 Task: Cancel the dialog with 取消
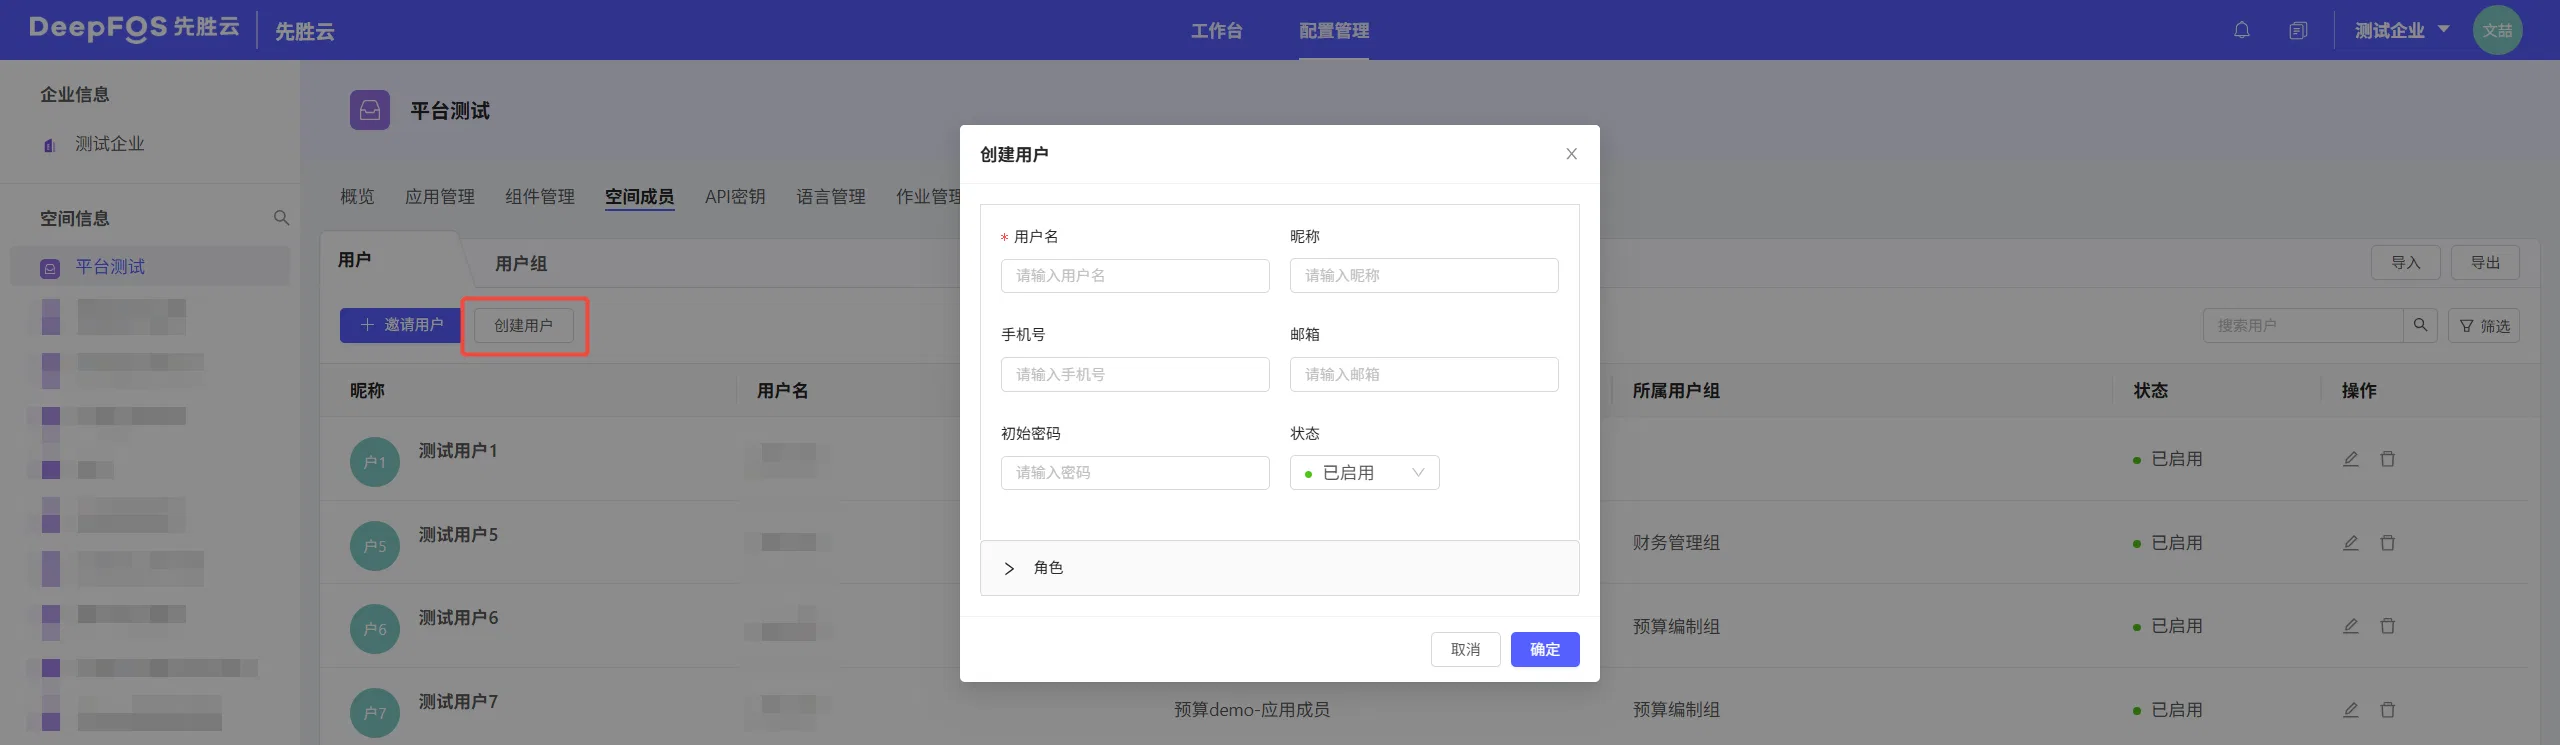pos(1466,649)
